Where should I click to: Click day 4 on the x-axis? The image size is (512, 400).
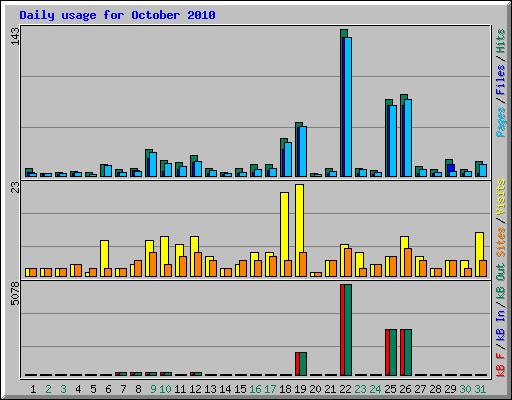78,389
